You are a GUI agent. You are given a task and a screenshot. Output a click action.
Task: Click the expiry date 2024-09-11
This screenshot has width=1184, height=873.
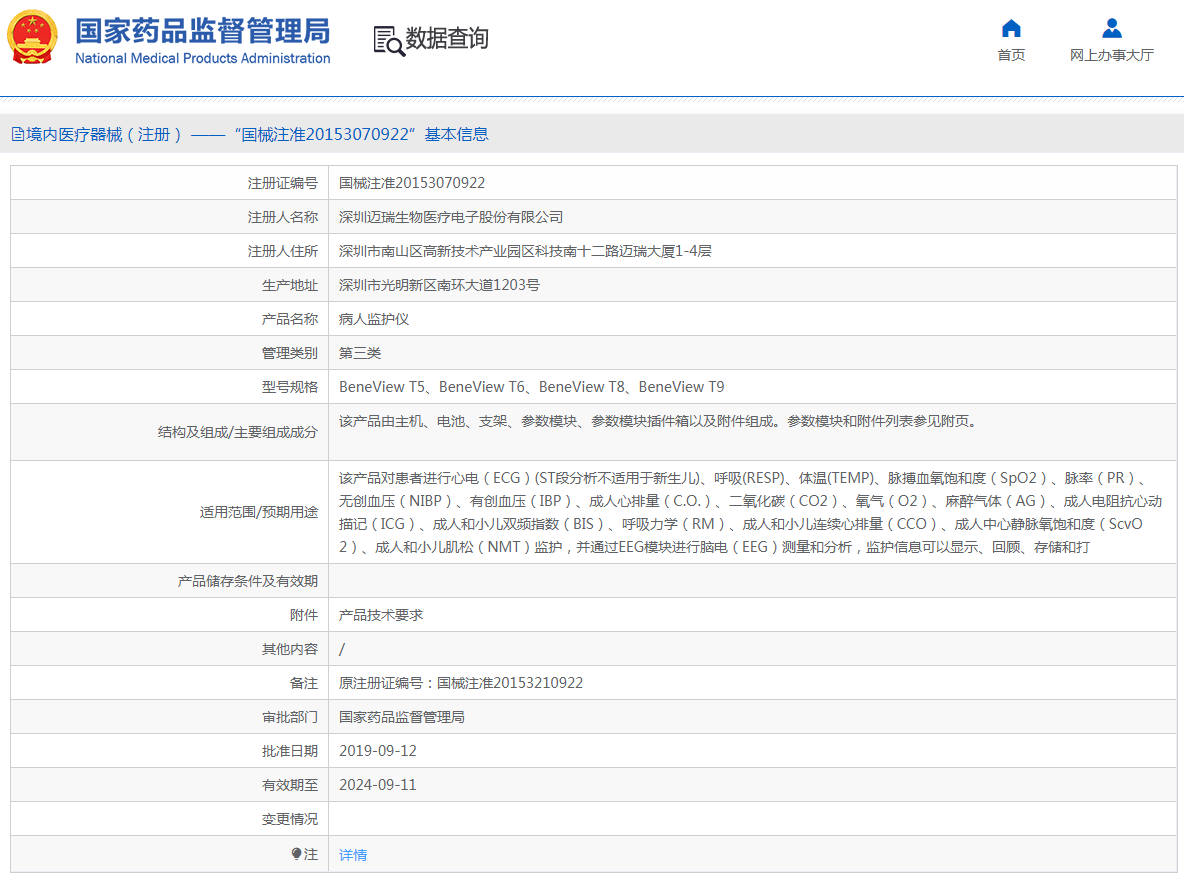[377, 785]
